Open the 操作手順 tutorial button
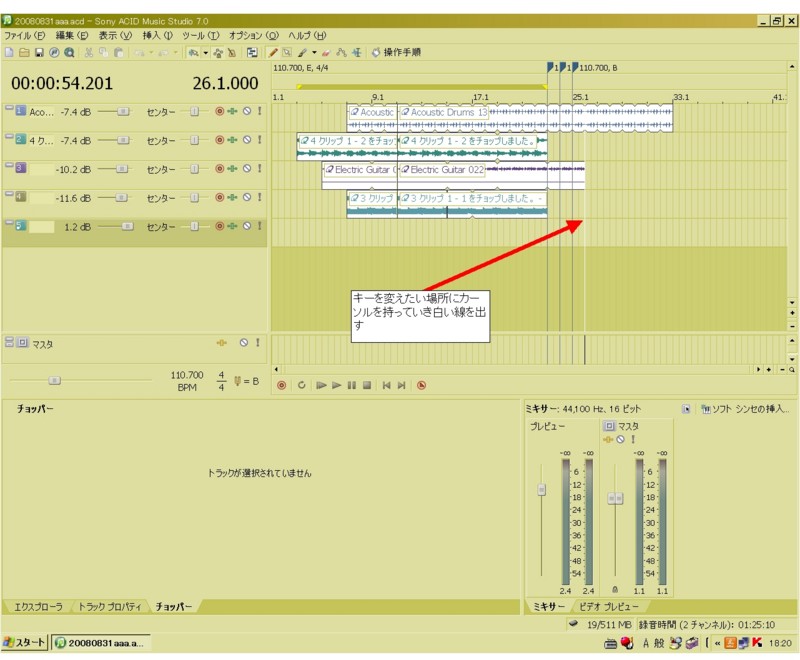 396,53
